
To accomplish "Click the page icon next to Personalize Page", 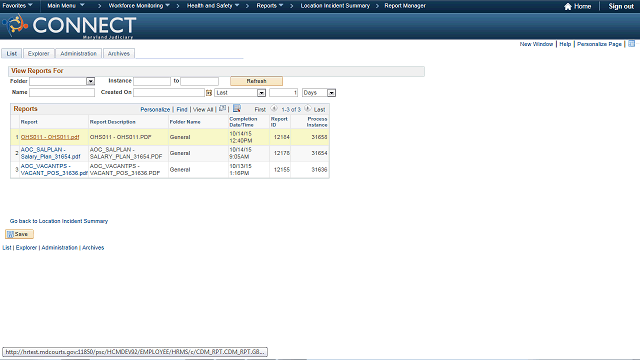I will (631, 44).
